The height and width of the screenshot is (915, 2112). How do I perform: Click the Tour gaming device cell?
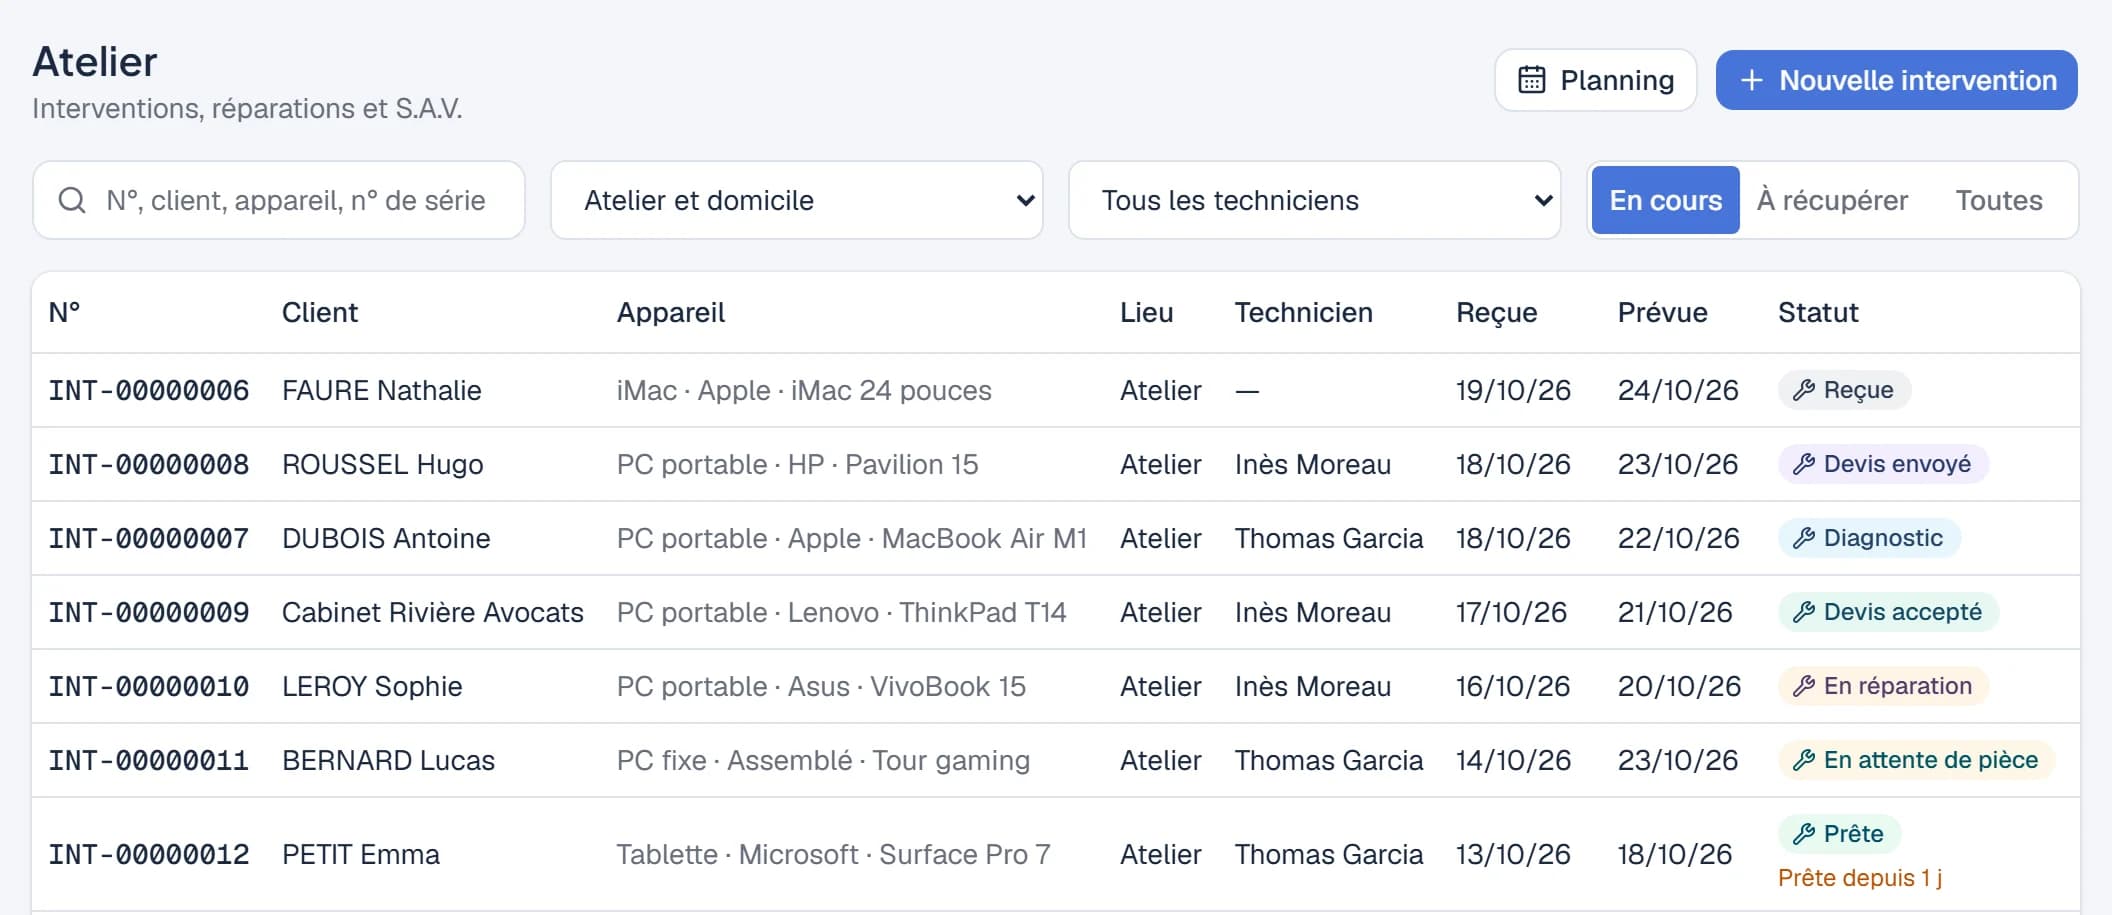point(823,760)
